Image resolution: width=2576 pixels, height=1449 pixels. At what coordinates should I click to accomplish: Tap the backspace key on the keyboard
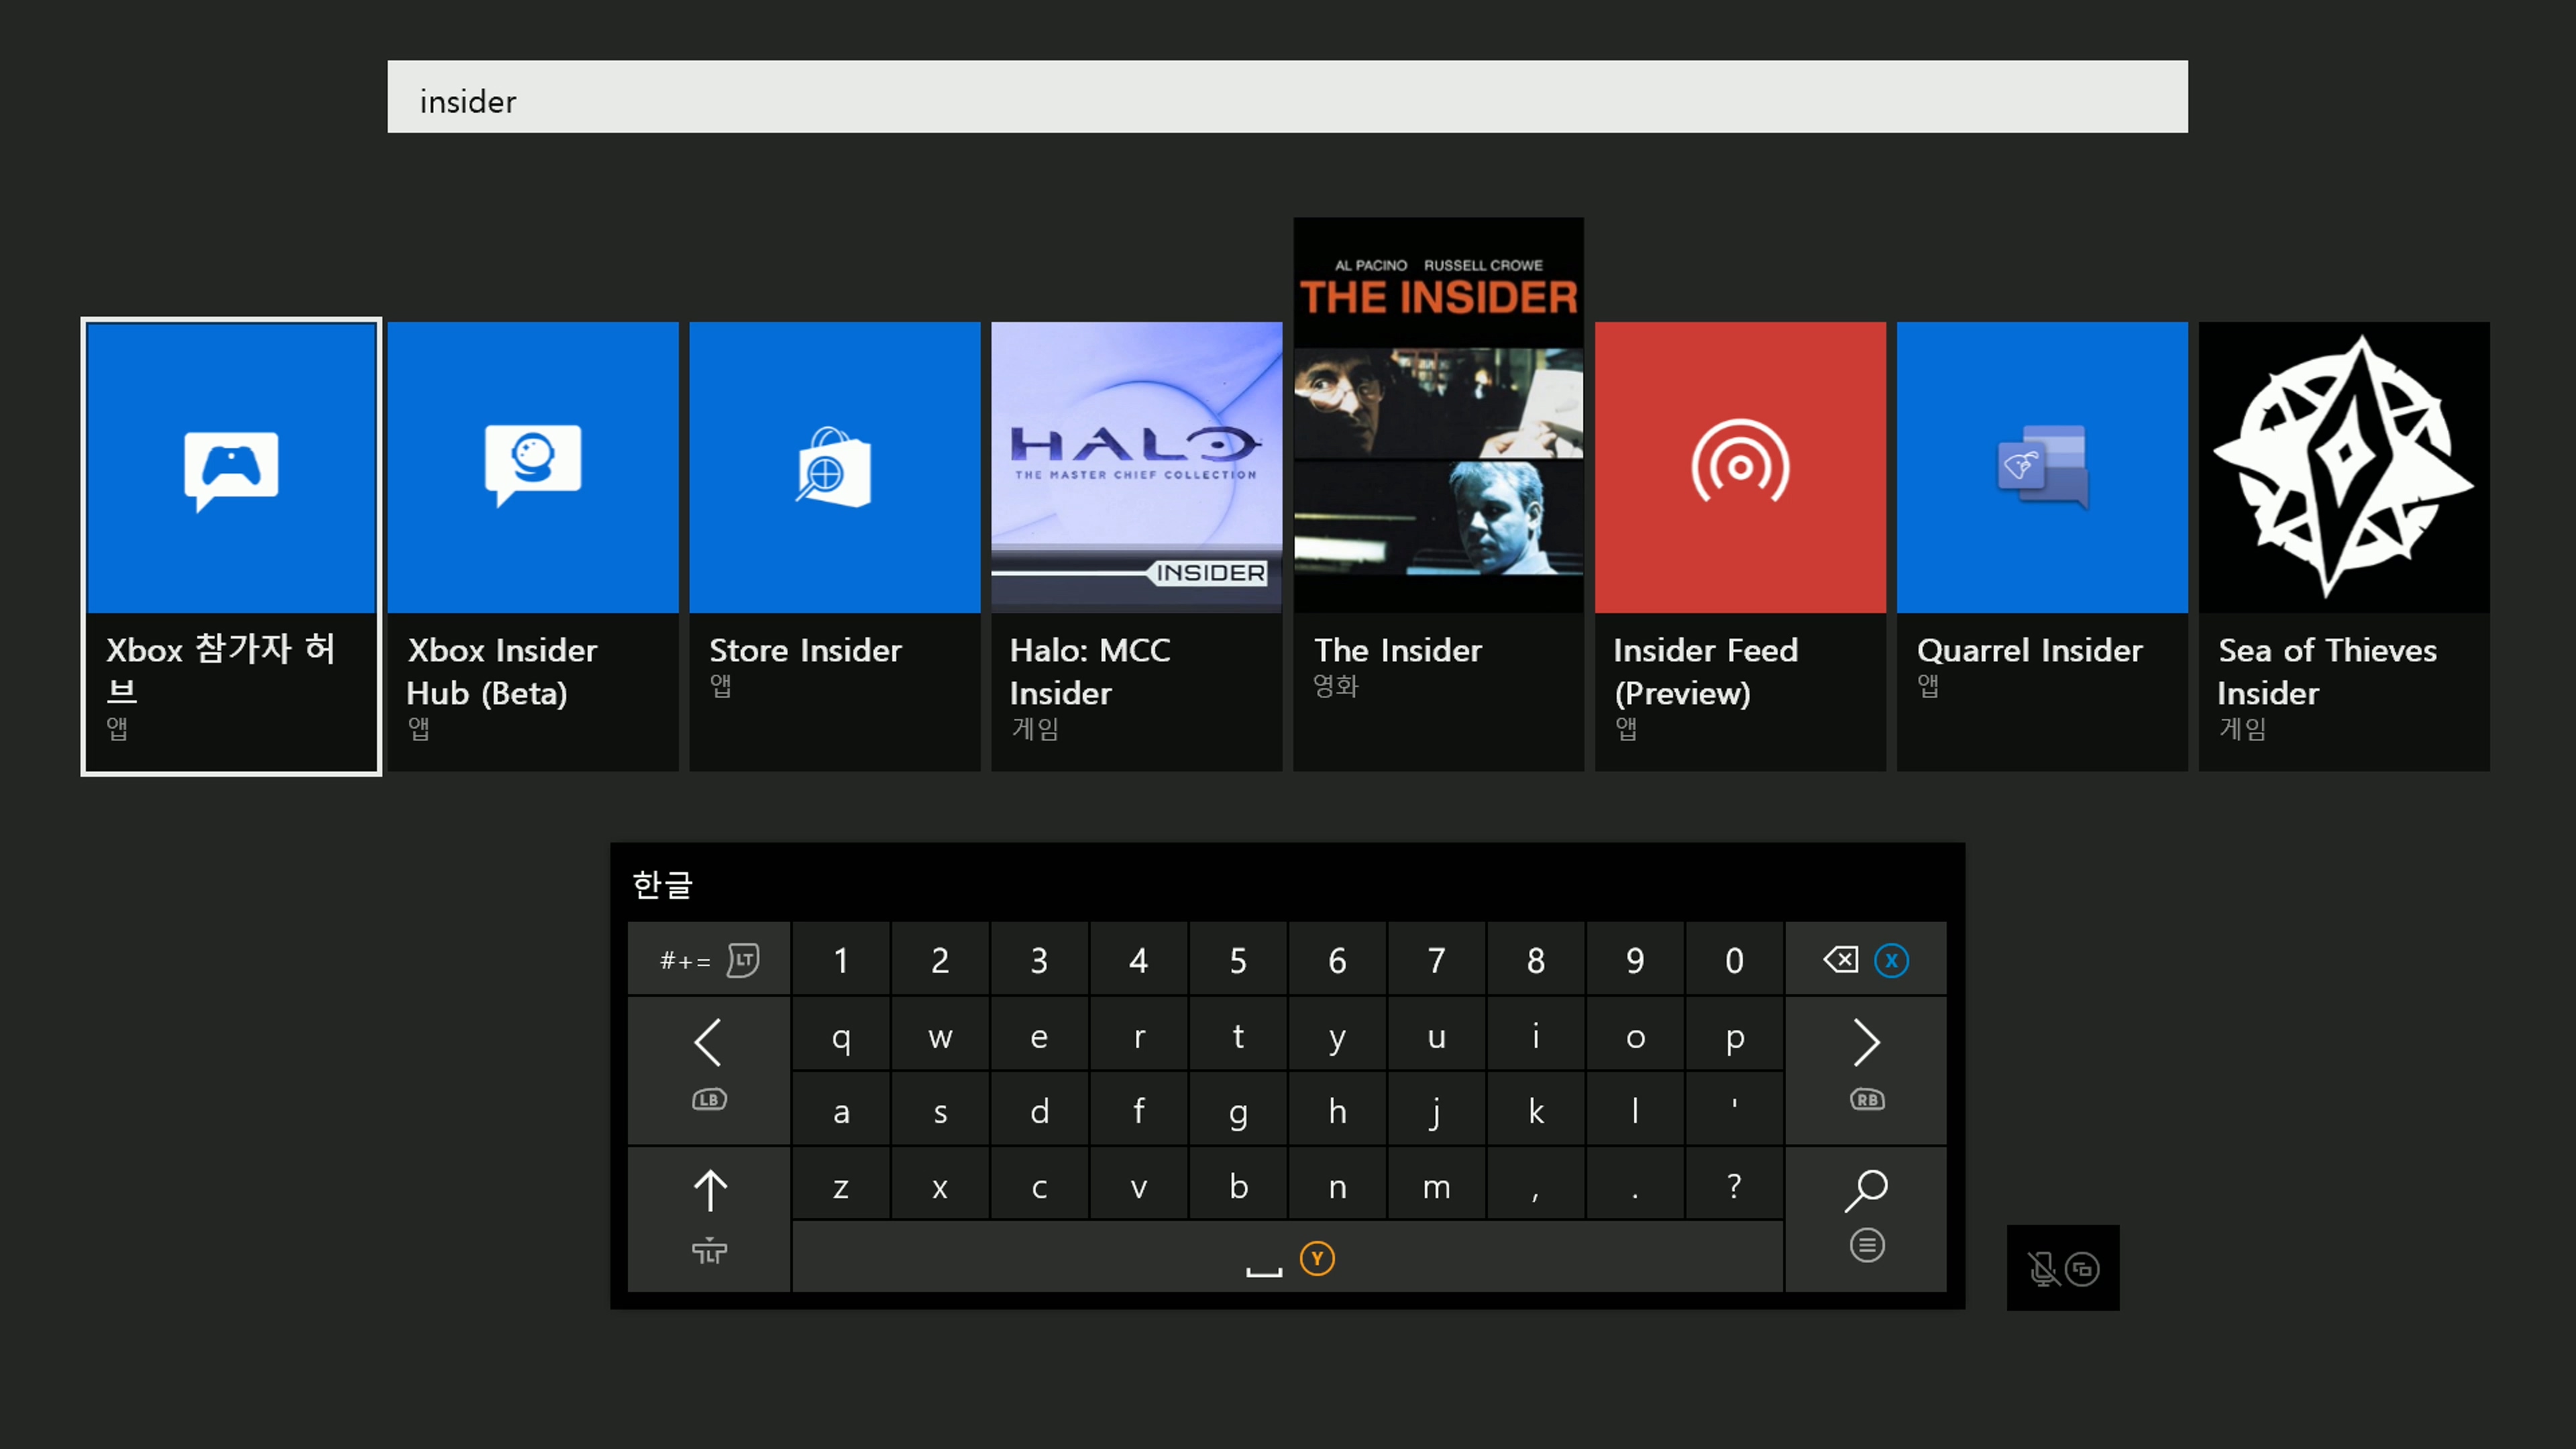(1866, 960)
